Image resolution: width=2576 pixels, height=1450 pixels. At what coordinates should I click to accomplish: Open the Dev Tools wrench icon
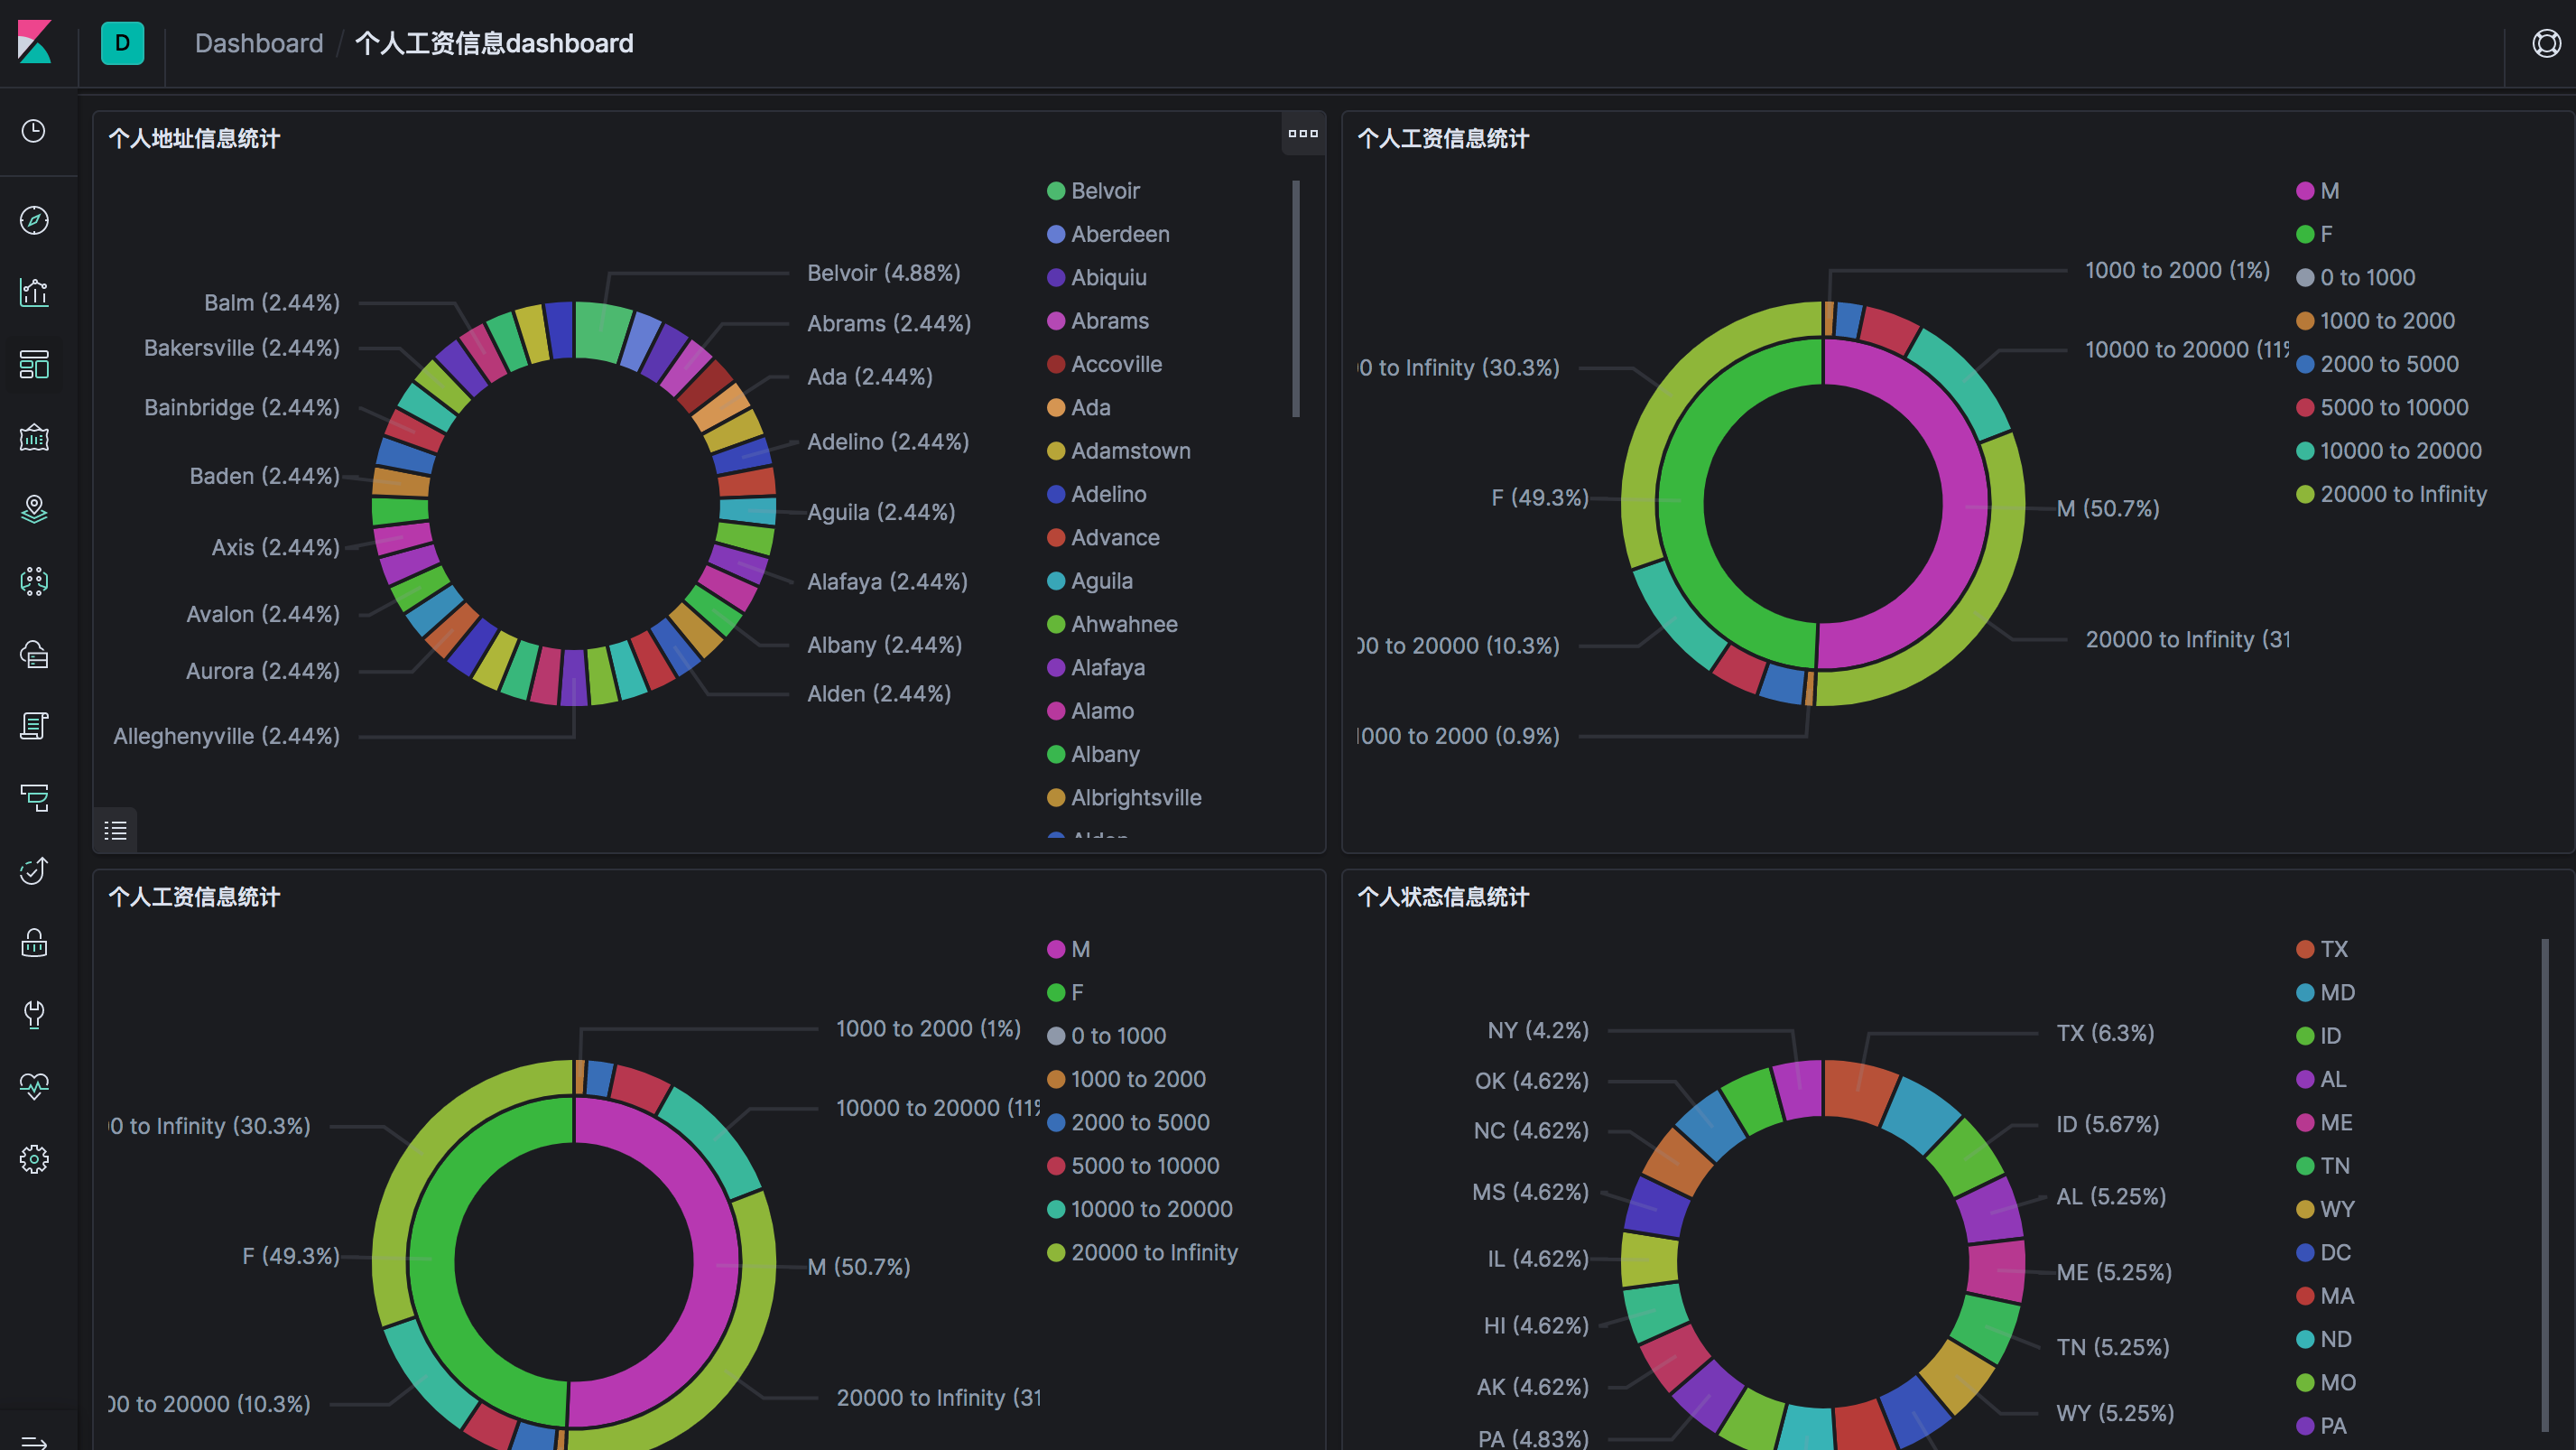(34, 1015)
